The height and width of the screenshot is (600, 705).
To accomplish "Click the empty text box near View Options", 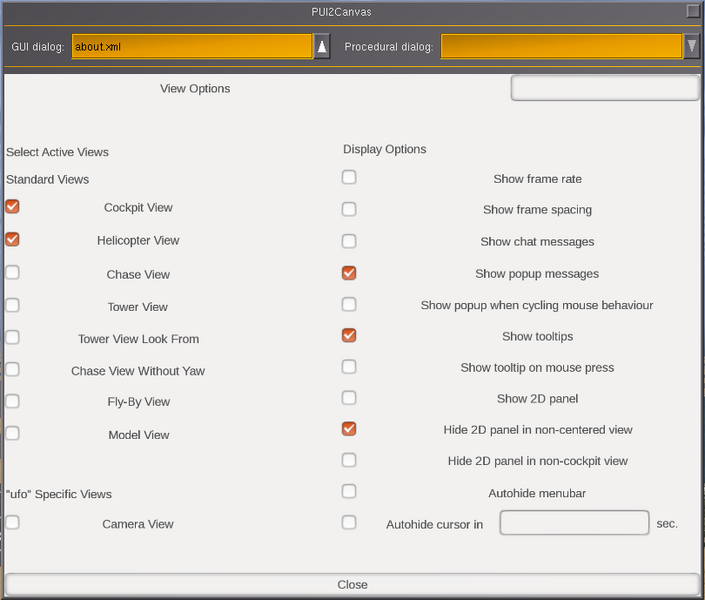I will tap(605, 88).
